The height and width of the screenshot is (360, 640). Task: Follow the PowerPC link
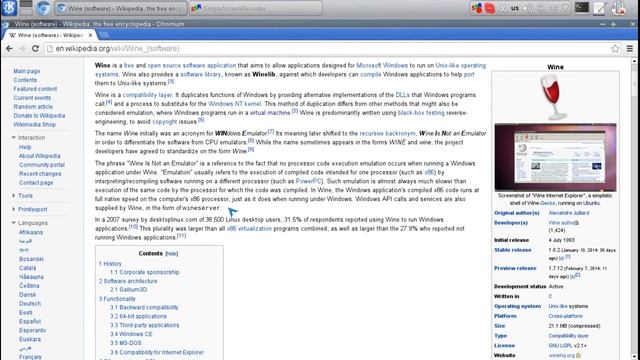coord(309,181)
